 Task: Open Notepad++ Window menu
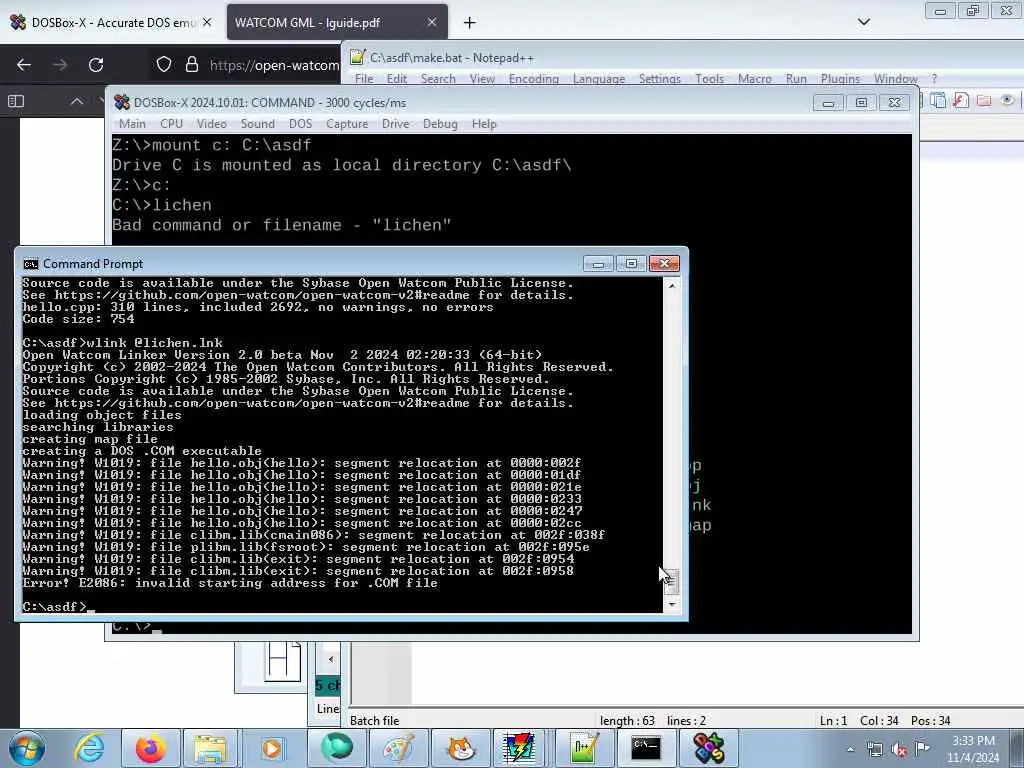coord(895,79)
